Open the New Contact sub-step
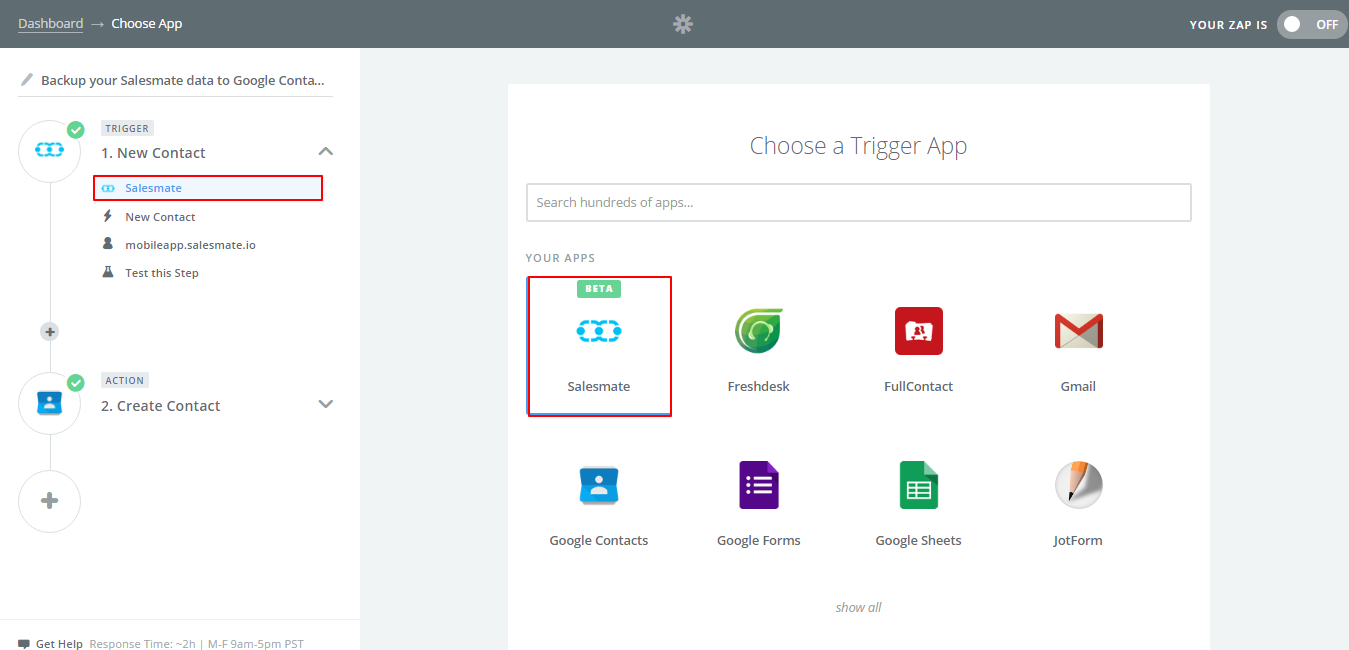The height and width of the screenshot is (650, 1349). coord(160,217)
